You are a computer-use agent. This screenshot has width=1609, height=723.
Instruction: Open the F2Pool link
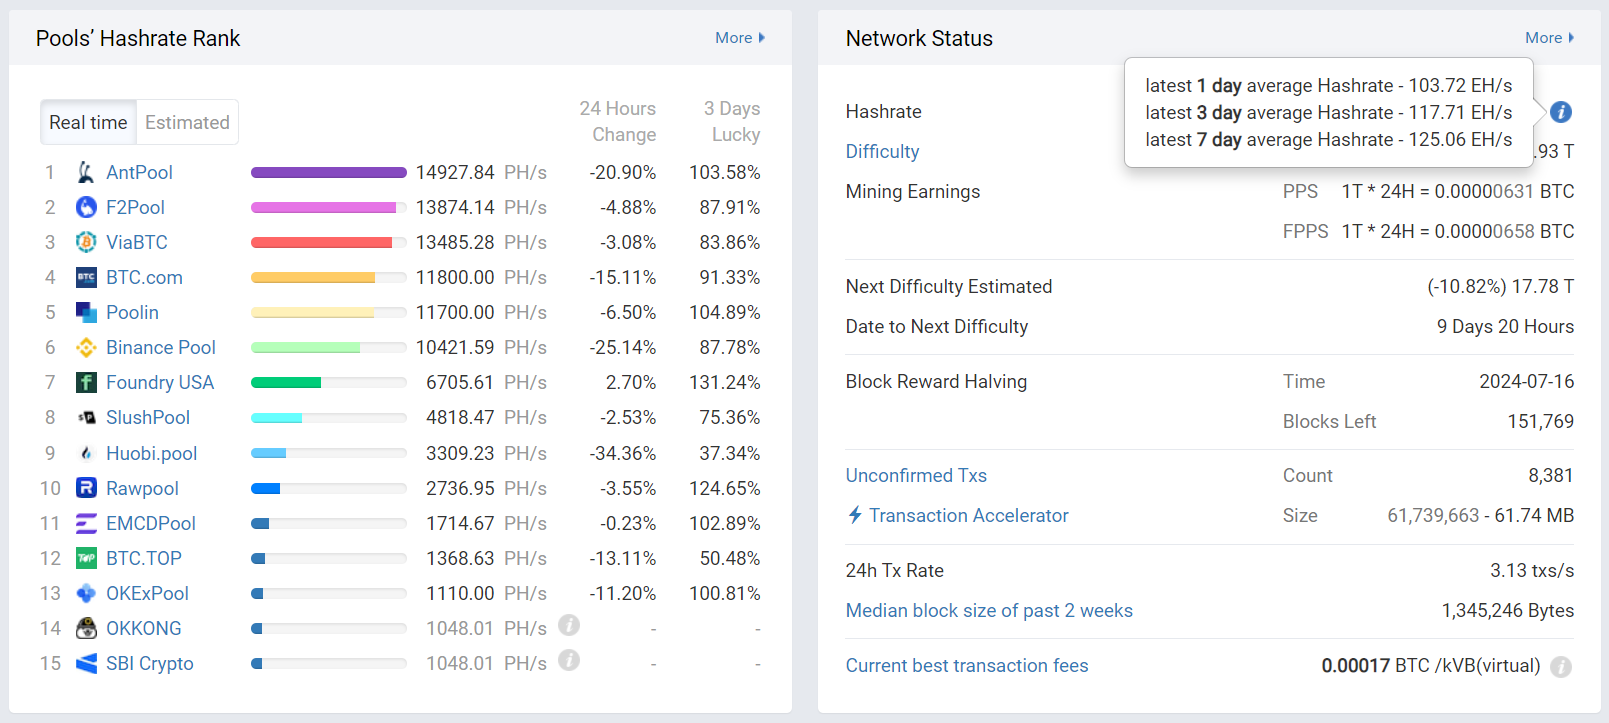pyautogui.click(x=135, y=207)
